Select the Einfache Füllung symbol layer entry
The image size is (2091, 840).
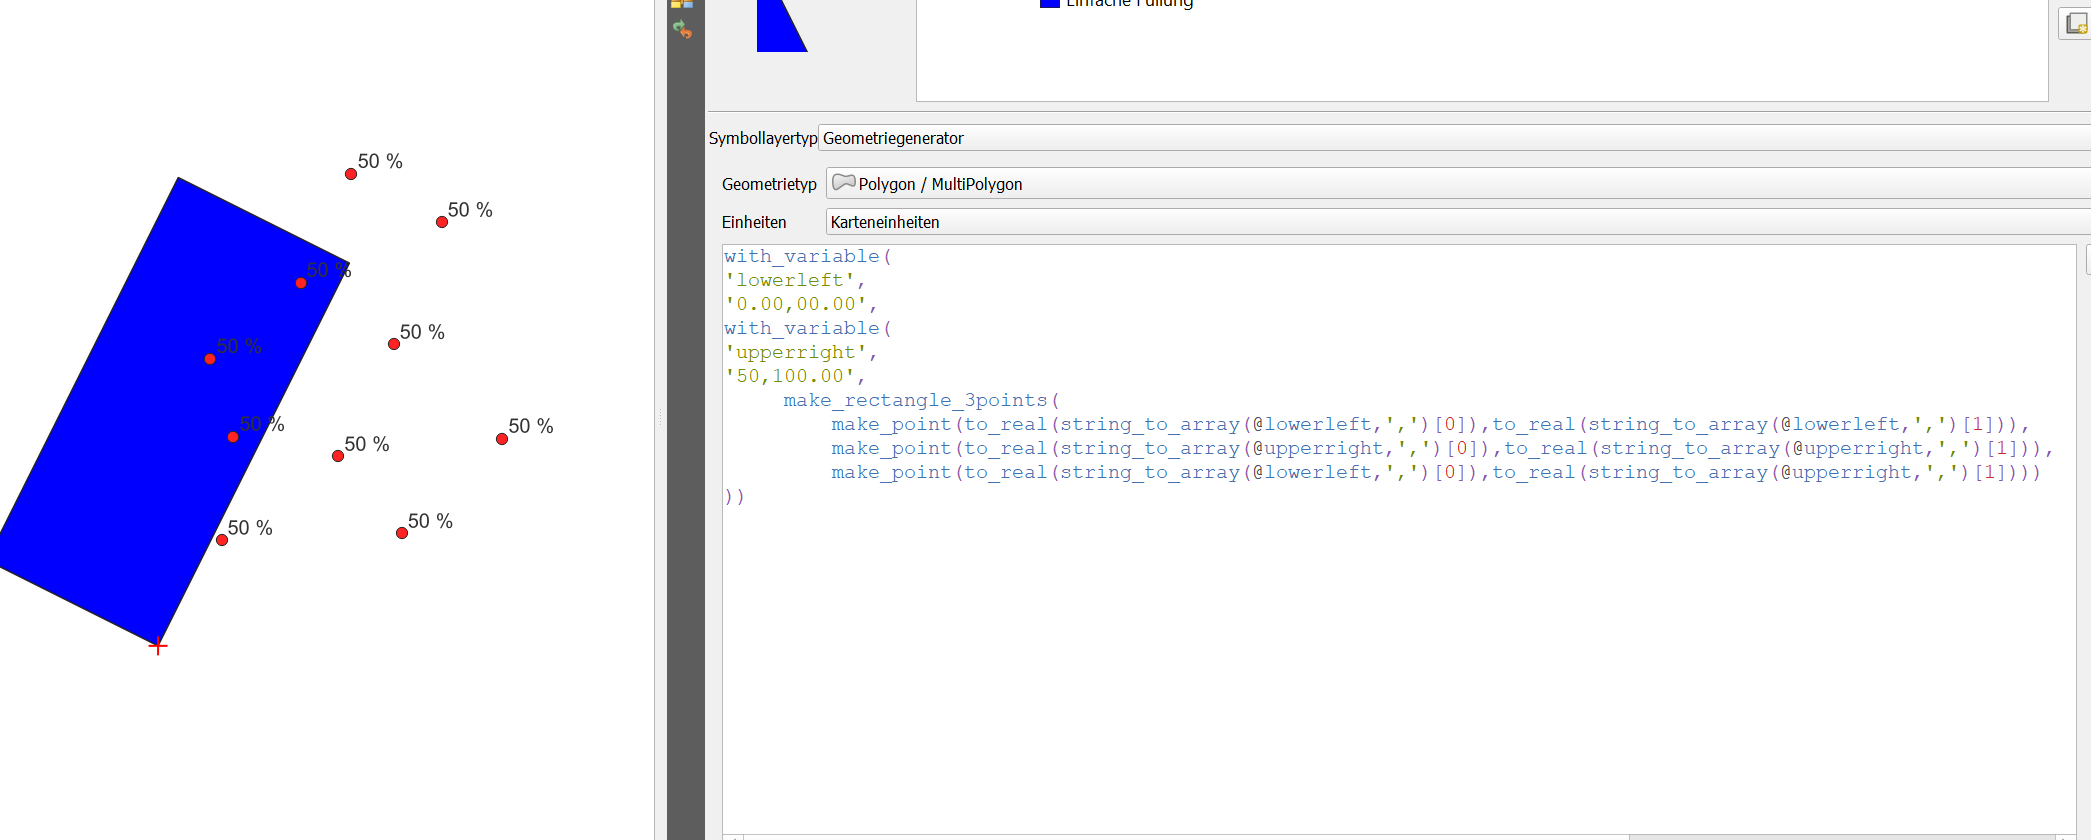click(1118, 3)
